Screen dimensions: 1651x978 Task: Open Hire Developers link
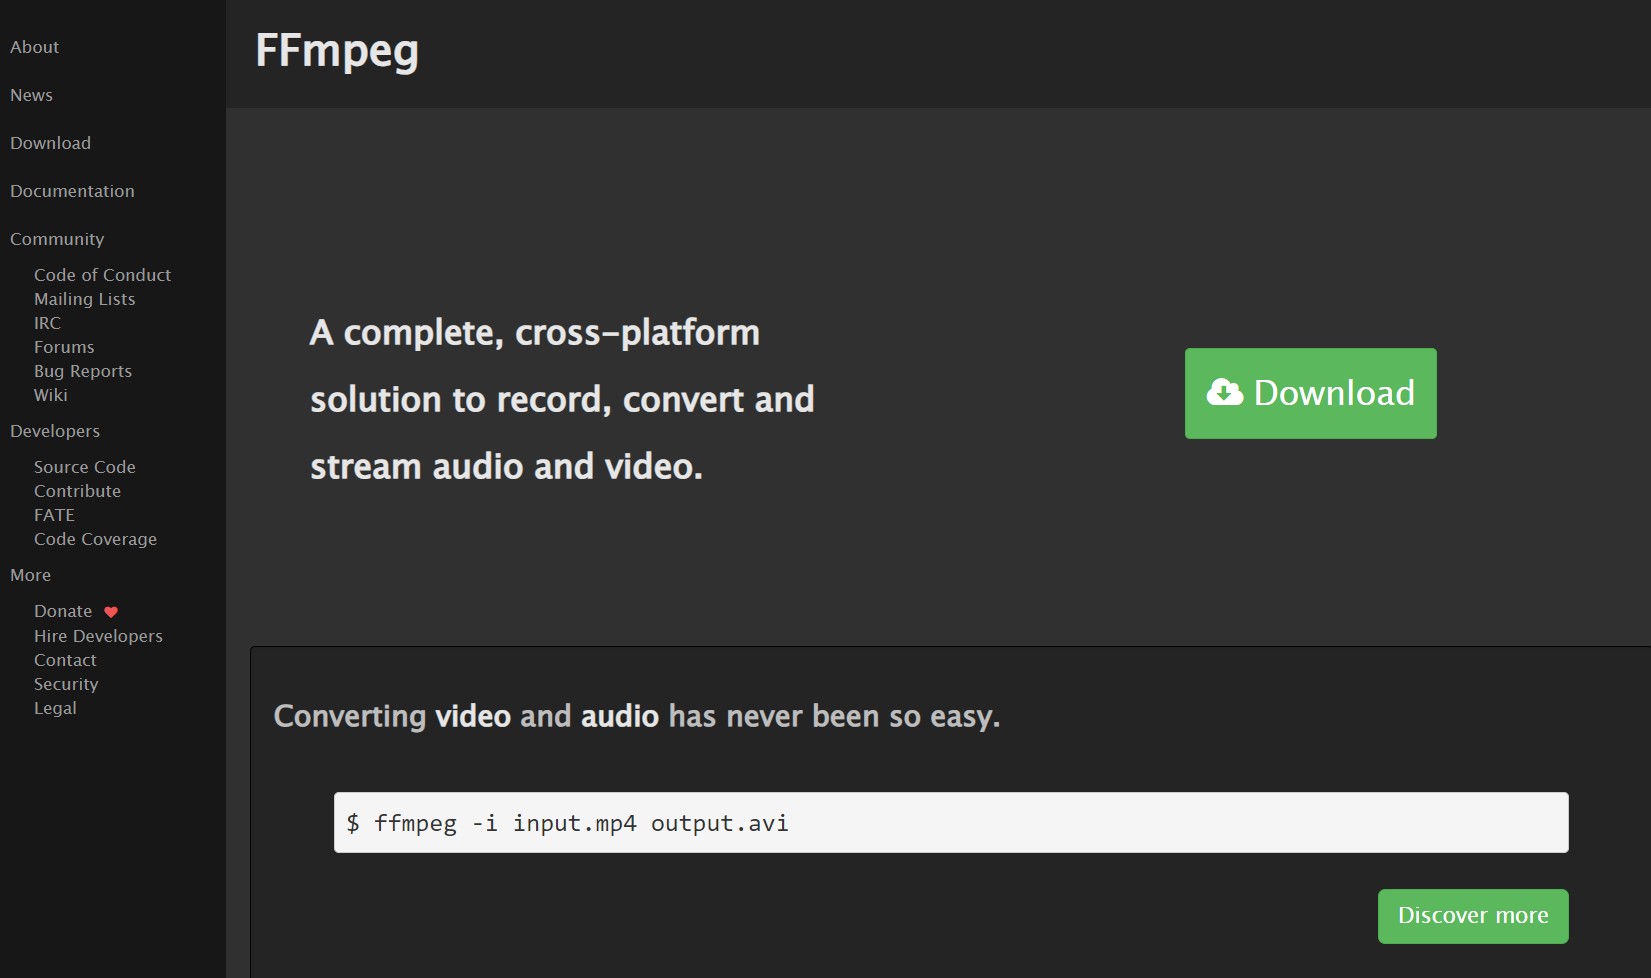coord(98,636)
